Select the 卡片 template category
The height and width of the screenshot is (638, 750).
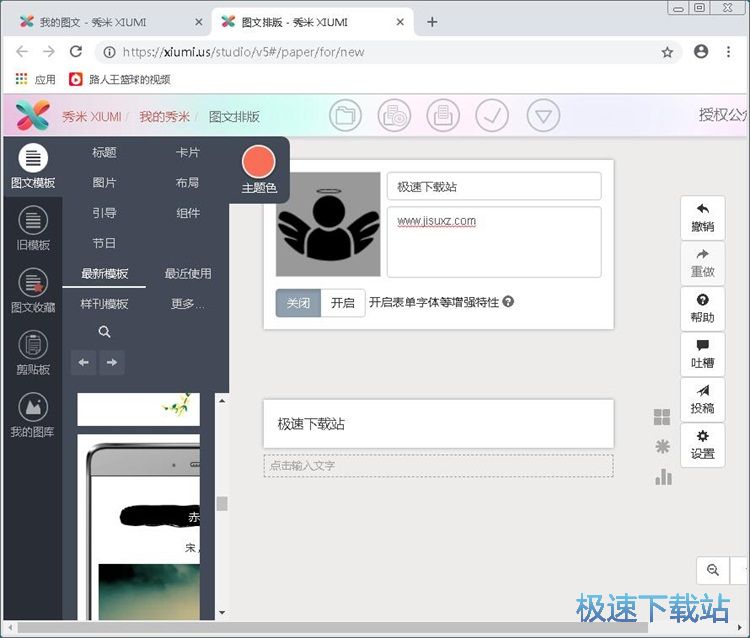188,153
